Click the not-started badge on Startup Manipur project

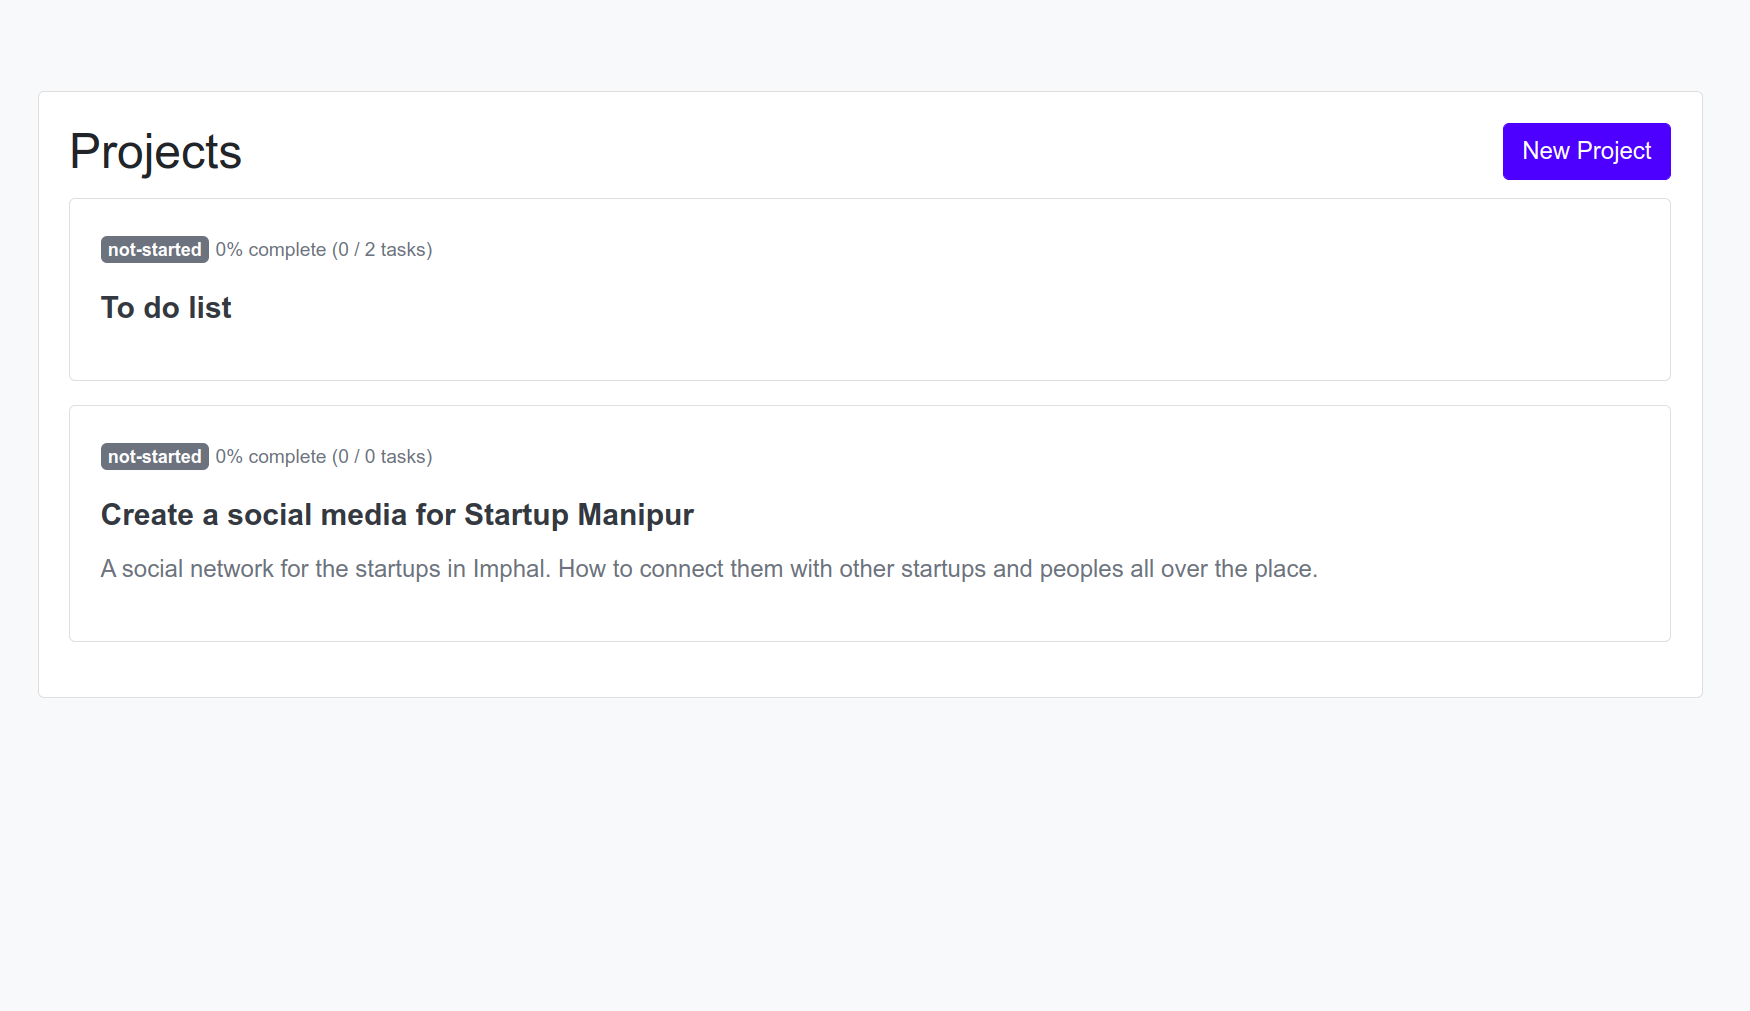154,457
